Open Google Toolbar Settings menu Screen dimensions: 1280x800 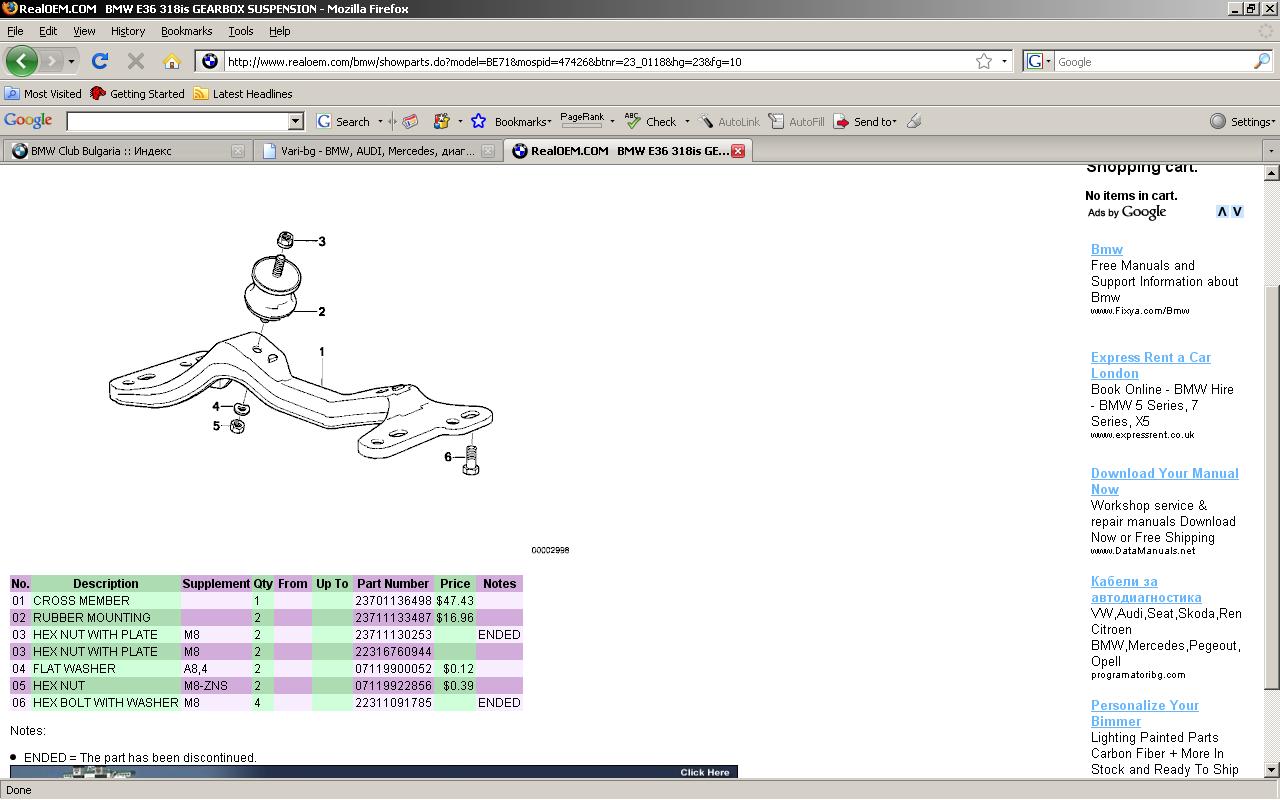tap(1242, 121)
